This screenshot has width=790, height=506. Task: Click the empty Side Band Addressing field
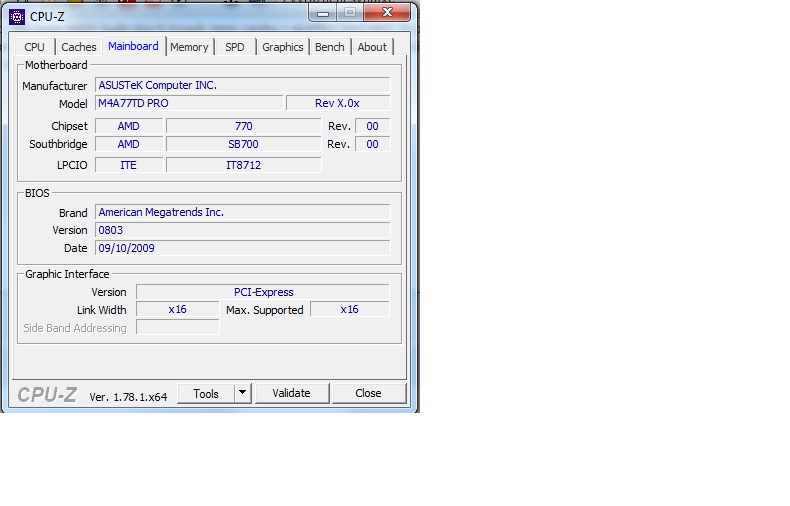[178, 327]
